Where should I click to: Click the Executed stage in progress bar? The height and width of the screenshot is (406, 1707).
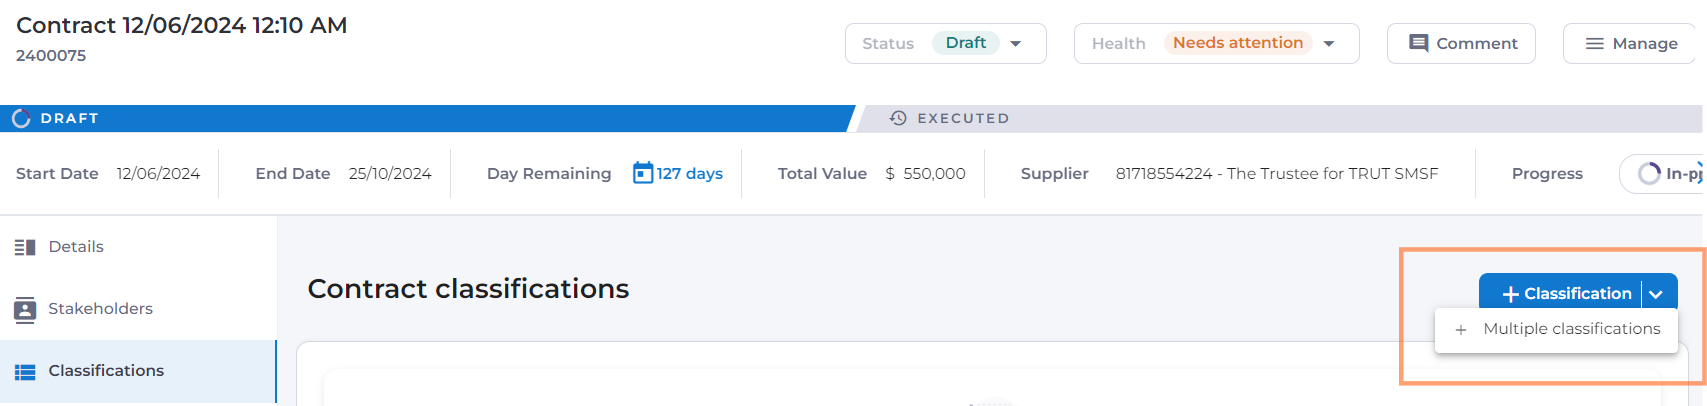click(x=962, y=118)
